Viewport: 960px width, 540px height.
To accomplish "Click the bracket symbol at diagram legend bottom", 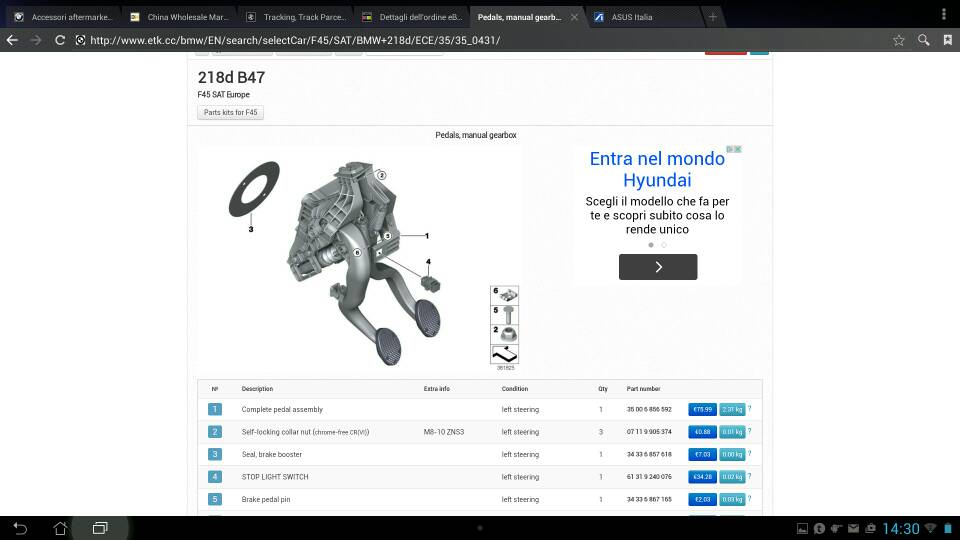I will 504,354.
